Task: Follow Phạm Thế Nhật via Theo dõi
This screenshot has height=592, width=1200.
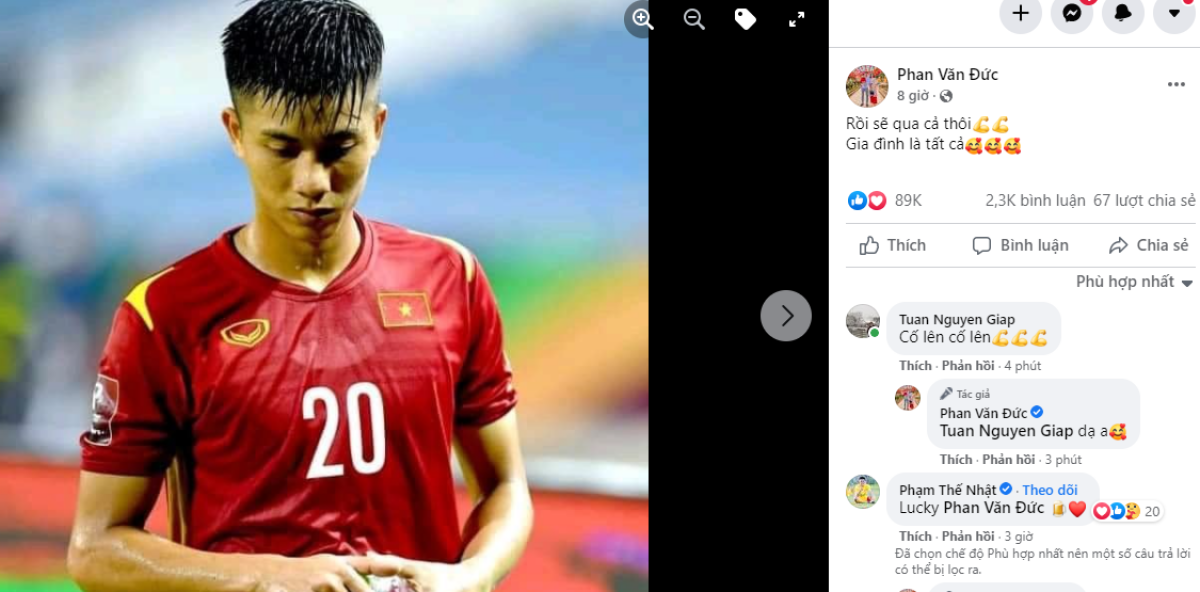Action: point(1050,490)
